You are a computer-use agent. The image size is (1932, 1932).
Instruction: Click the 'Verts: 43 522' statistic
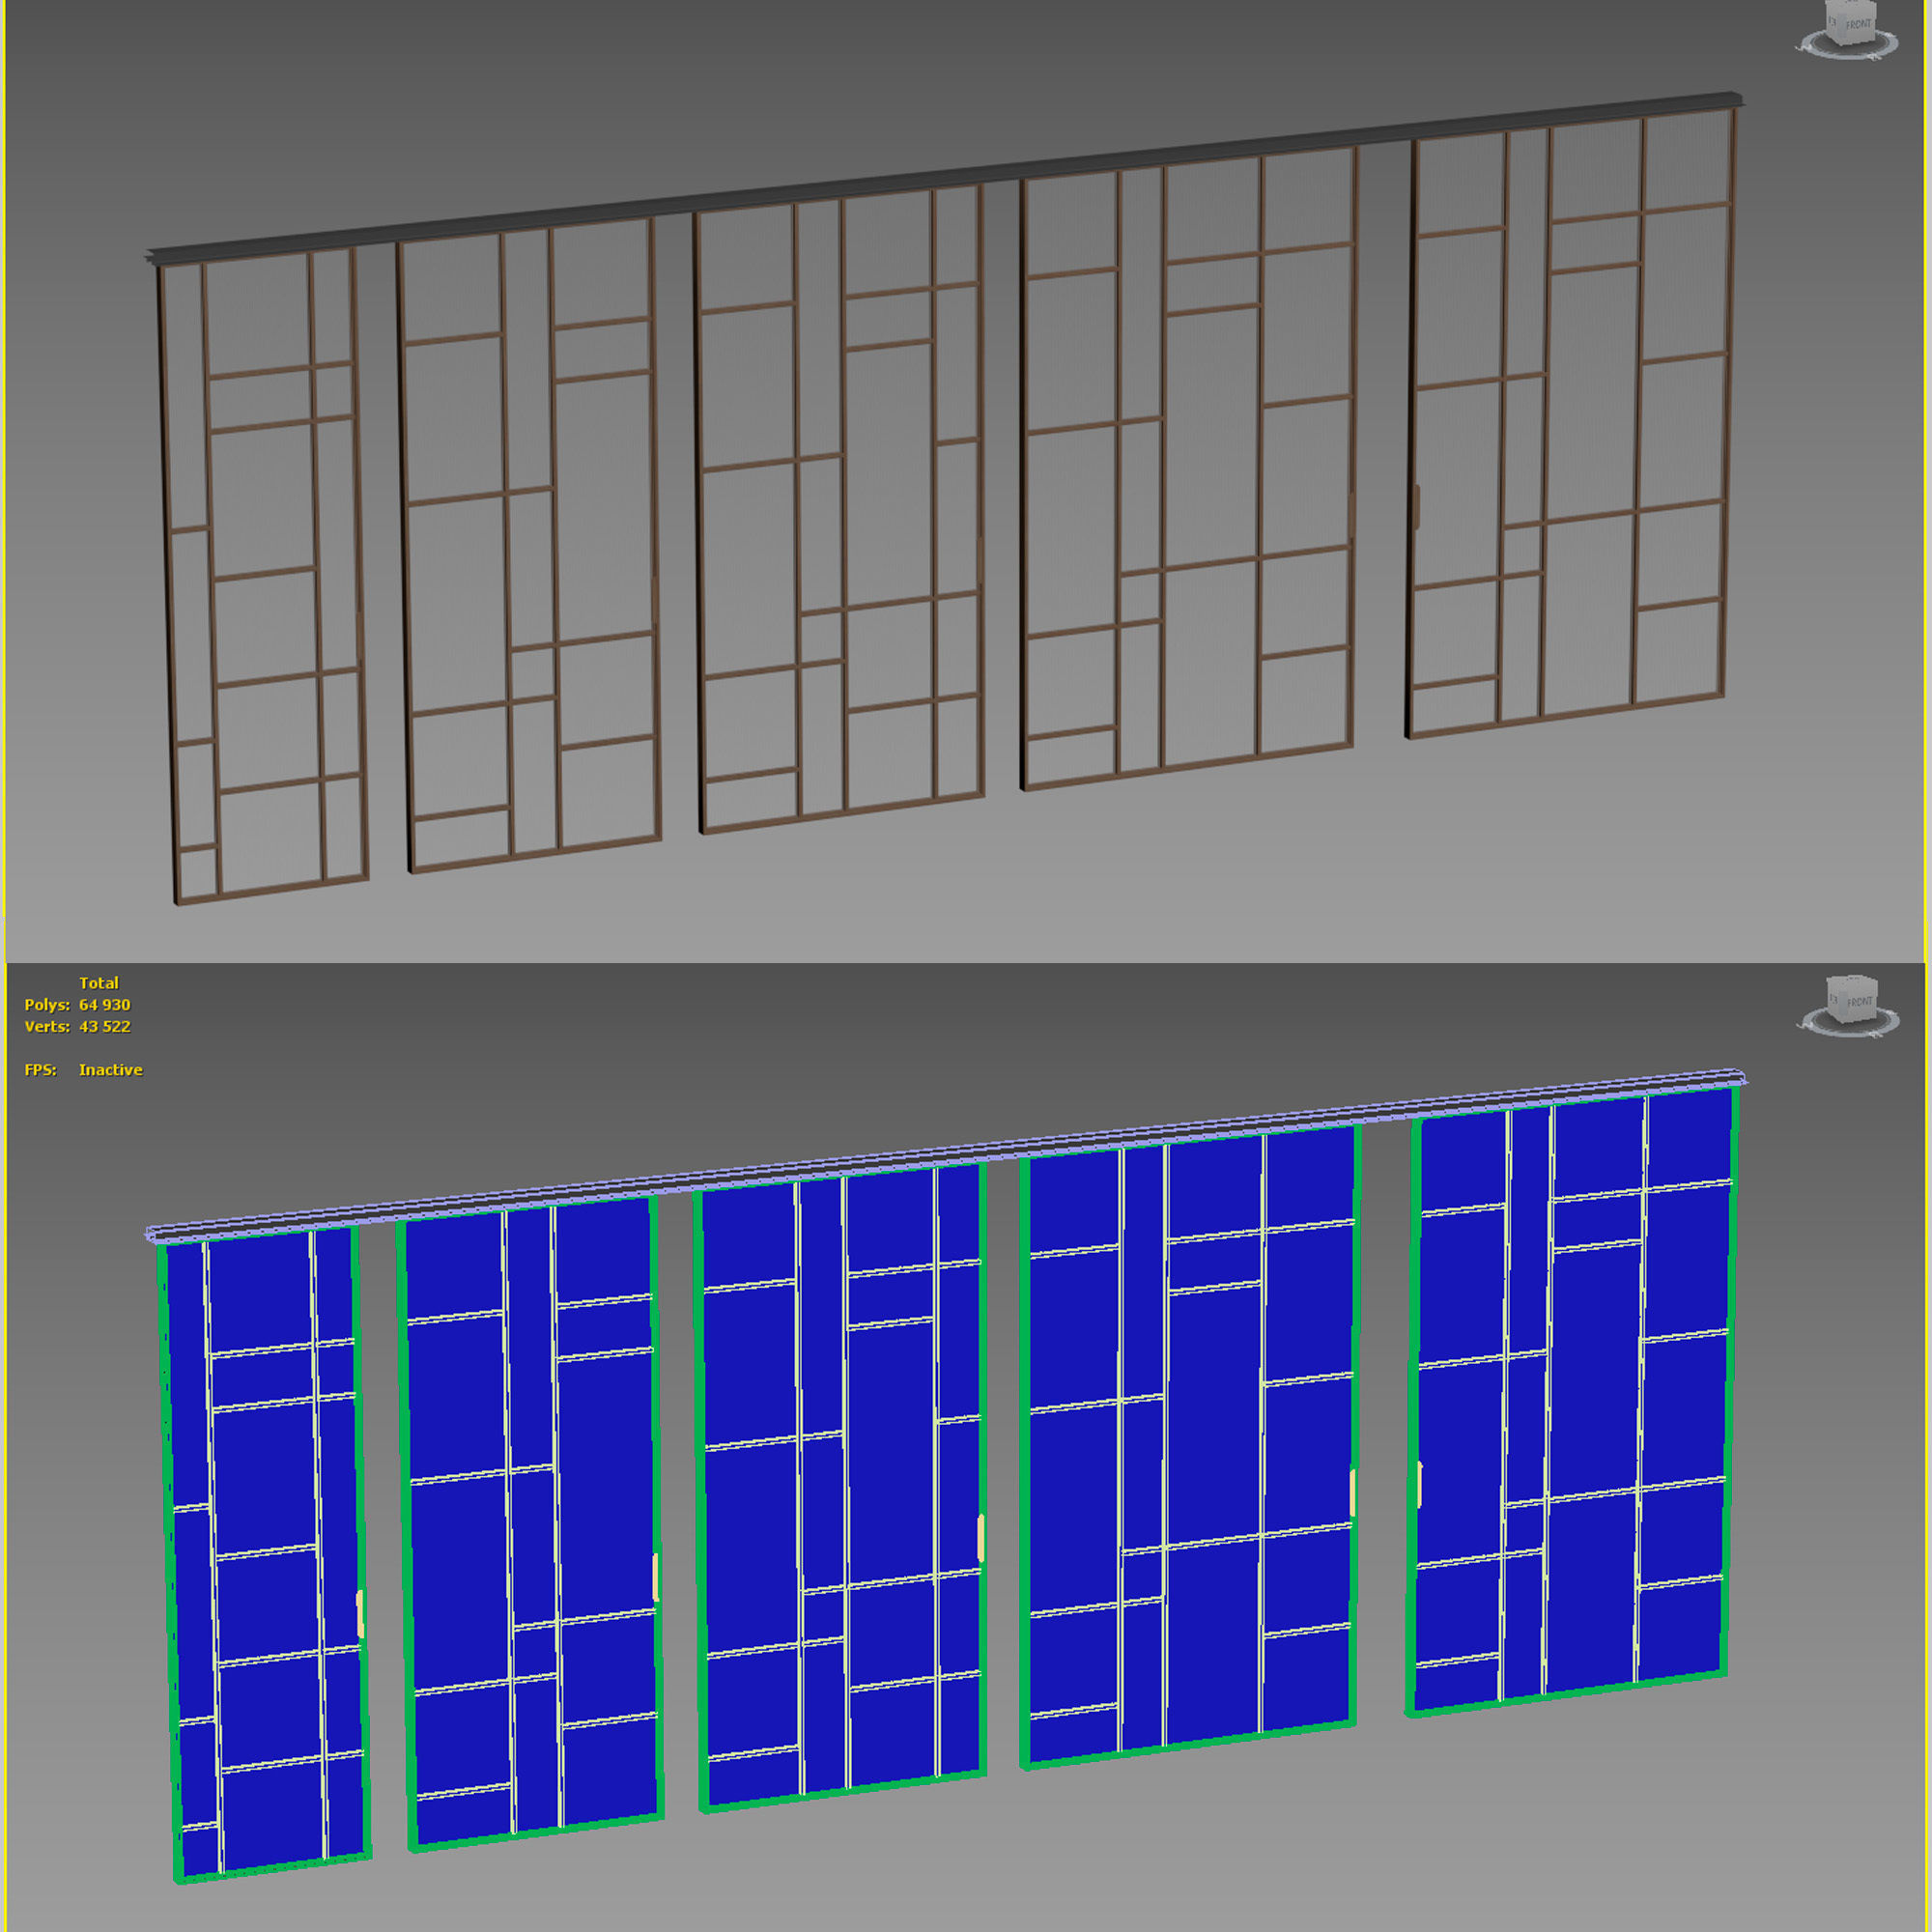pos(77,1027)
